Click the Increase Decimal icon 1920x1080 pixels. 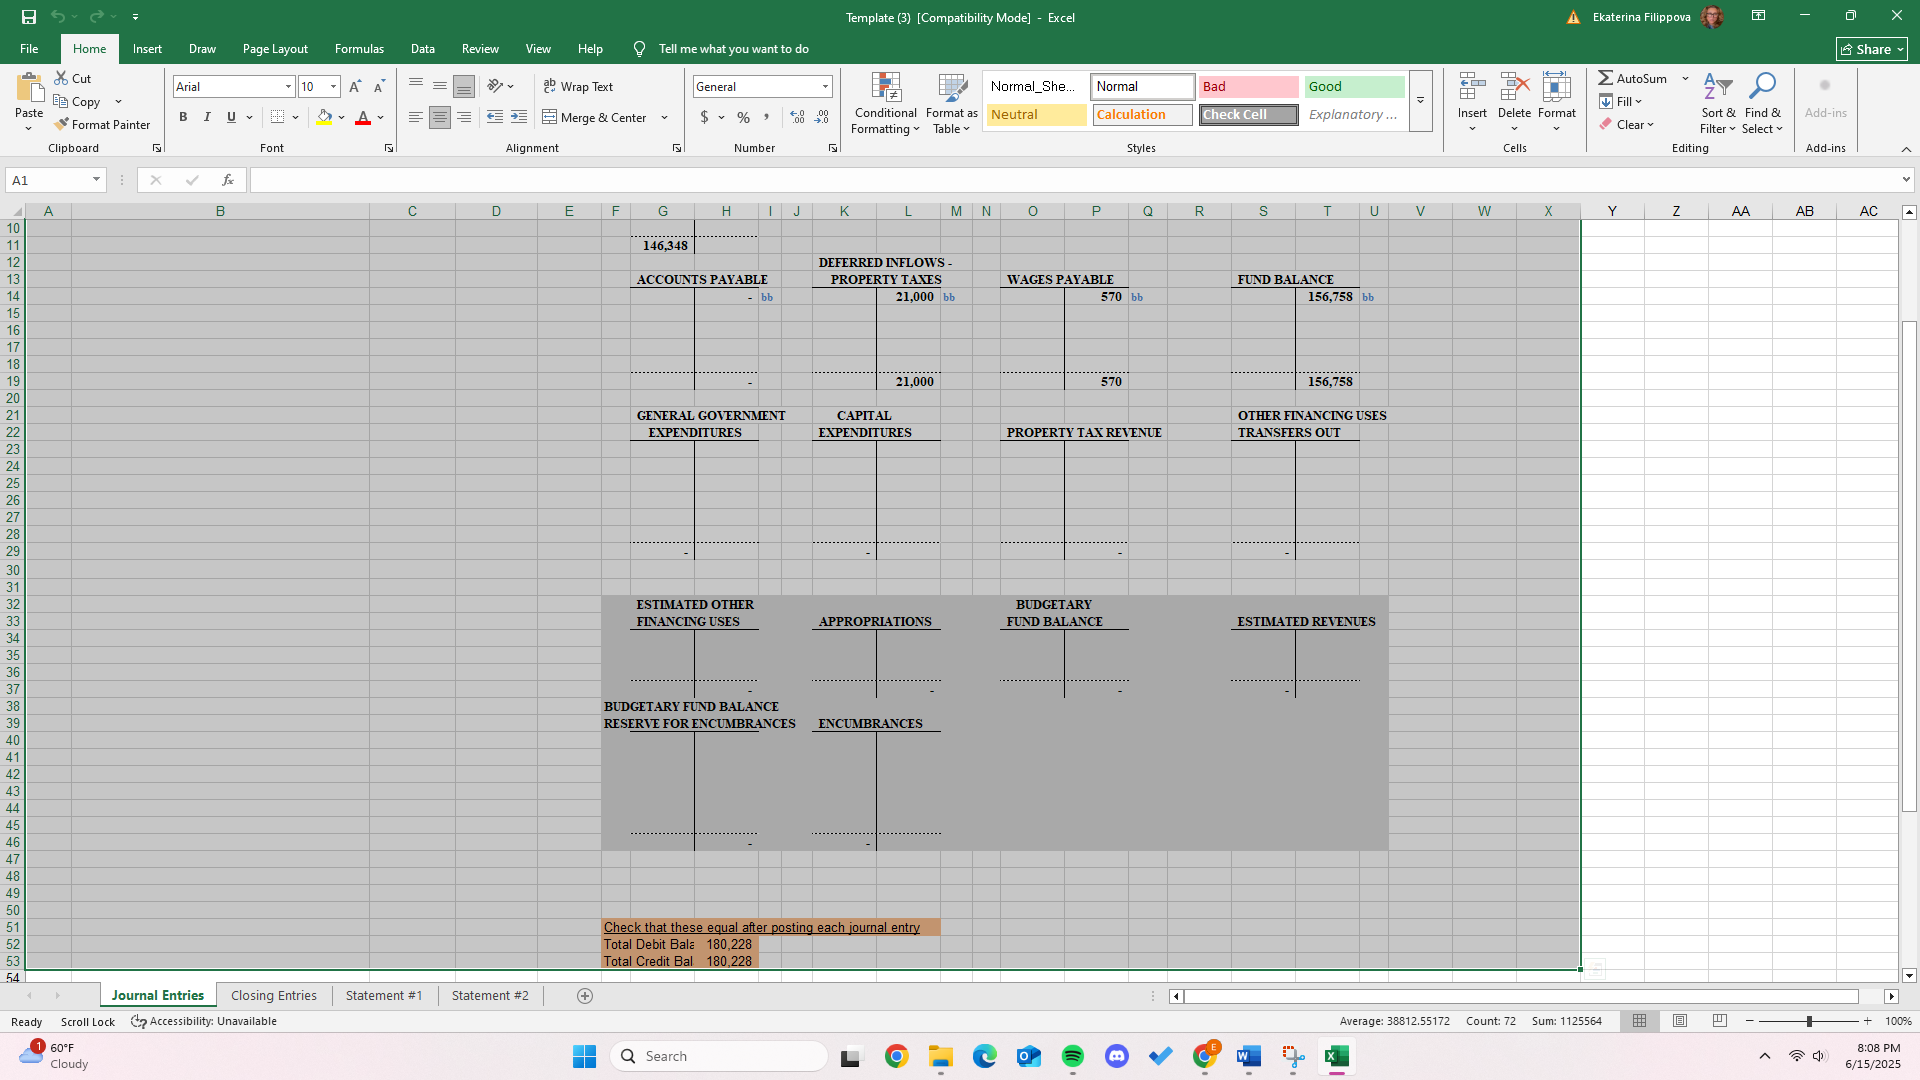coord(797,118)
